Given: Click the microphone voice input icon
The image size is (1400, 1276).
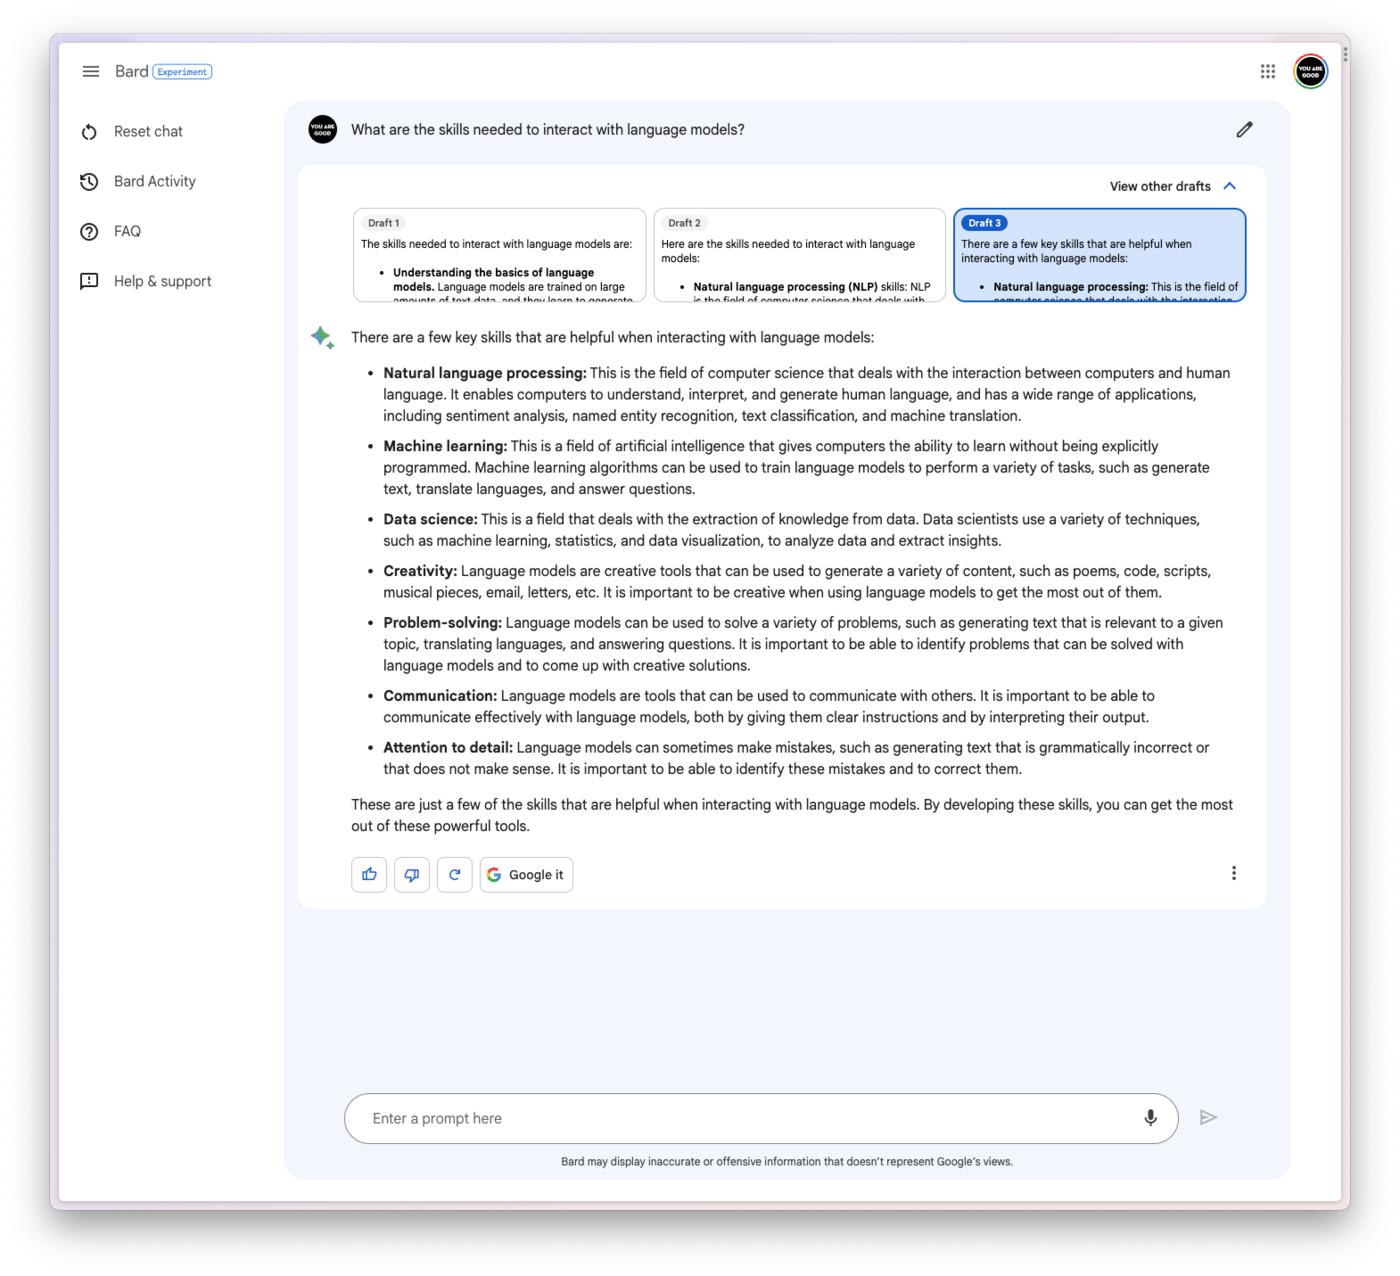Looking at the screenshot, I should (1150, 1118).
